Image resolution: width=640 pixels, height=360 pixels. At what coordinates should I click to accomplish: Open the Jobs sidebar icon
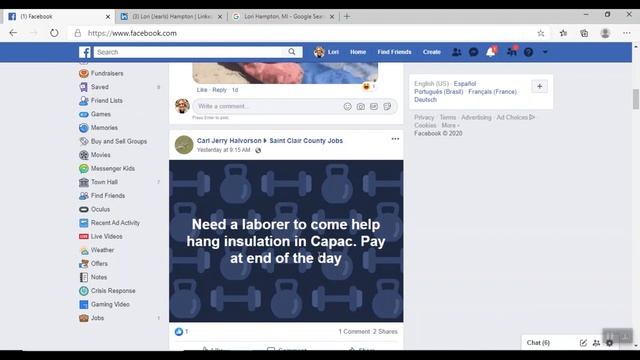click(x=84, y=318)
